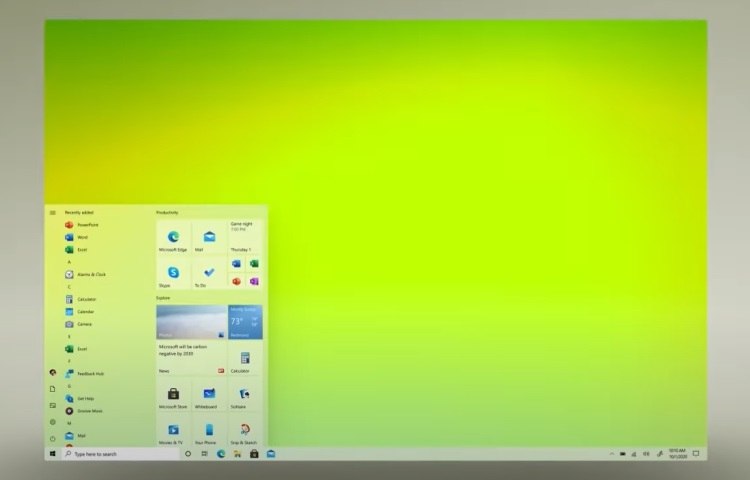
Task: Click the pen icon in the tray
Action: (660, 454)
